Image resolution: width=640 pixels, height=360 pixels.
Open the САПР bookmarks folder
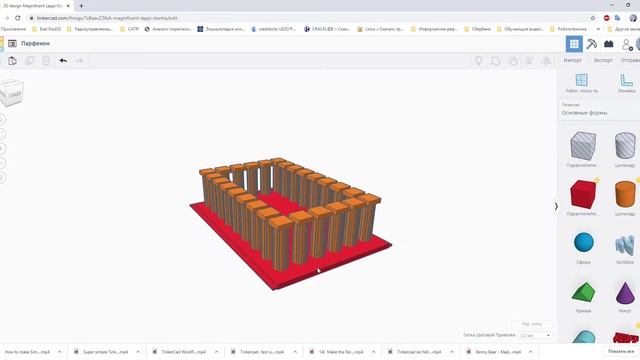[129, 29]
